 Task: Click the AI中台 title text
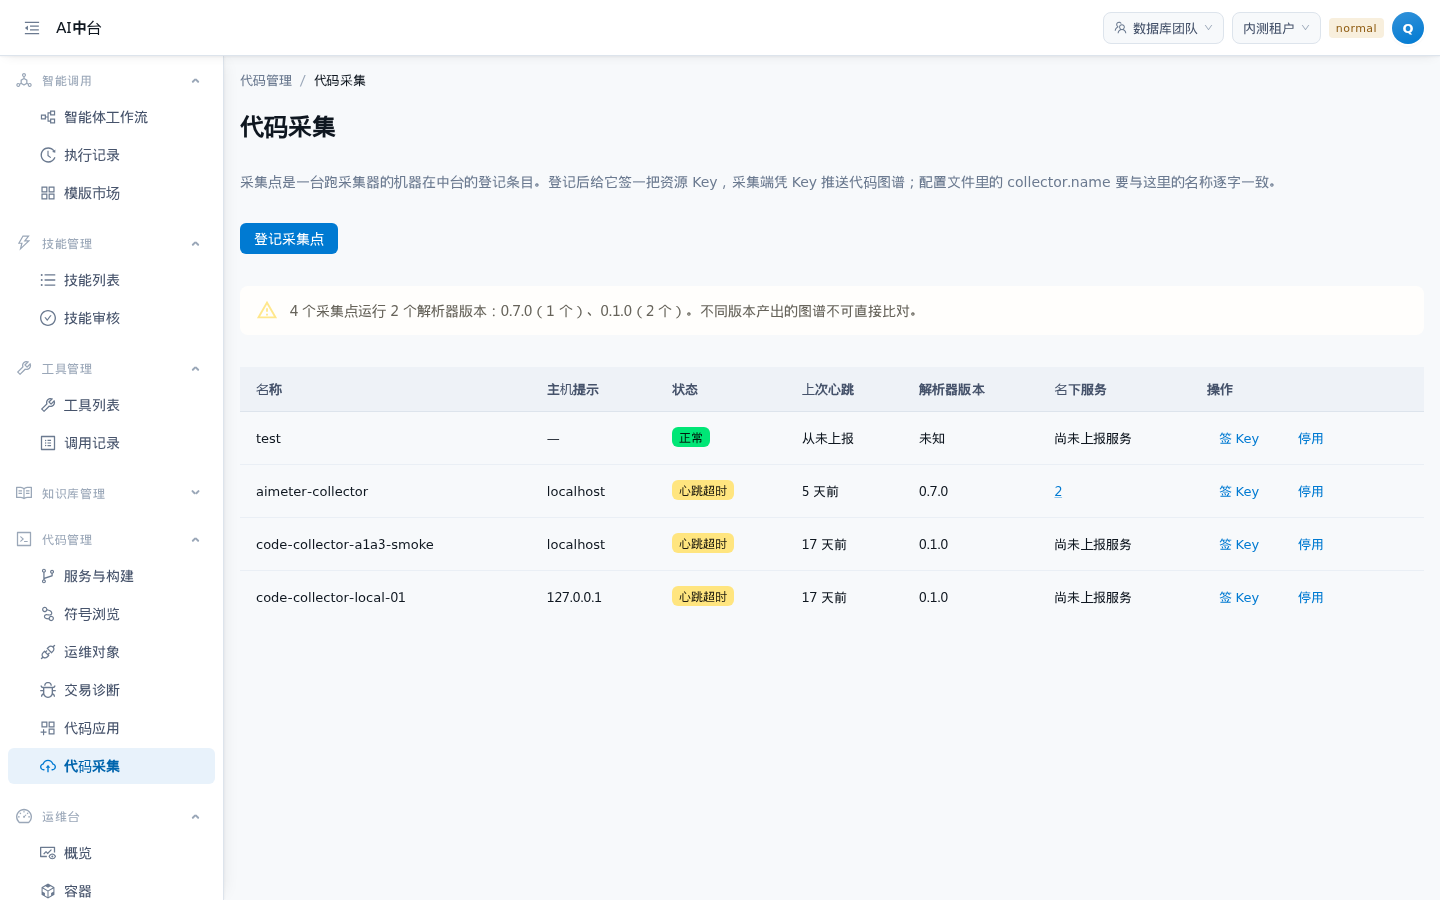(79, 28)
